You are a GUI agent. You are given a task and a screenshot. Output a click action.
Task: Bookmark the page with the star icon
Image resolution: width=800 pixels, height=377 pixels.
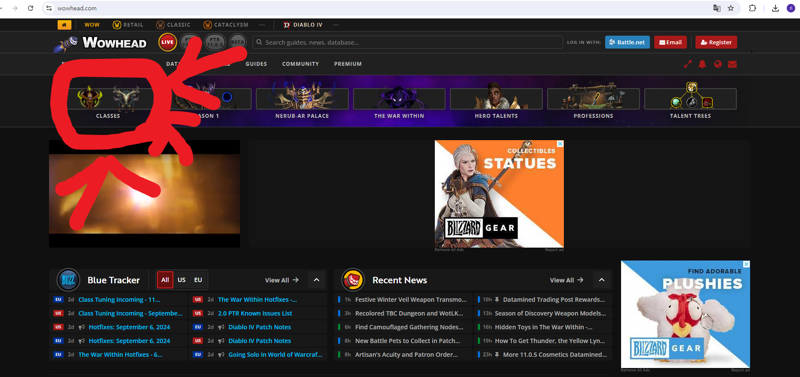(x=731, y=8)
